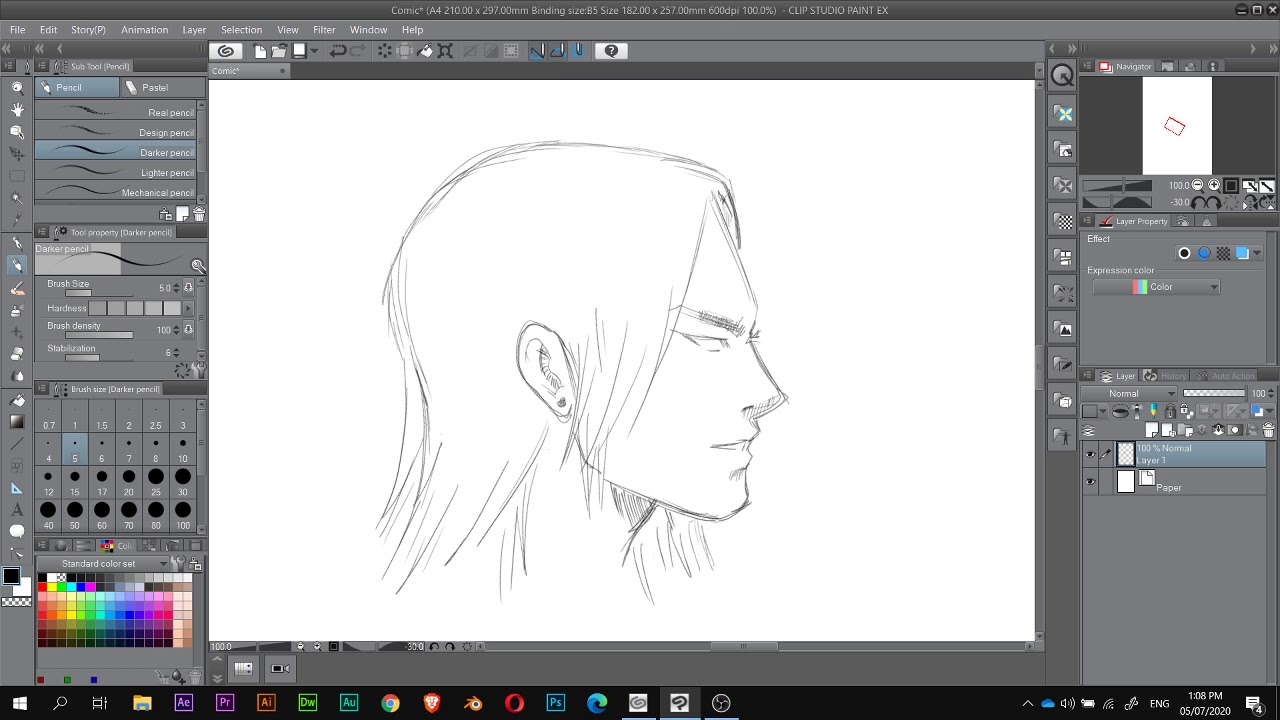Click the delete sub tool trash icon

pyautogui.click(x=198, y=214)
